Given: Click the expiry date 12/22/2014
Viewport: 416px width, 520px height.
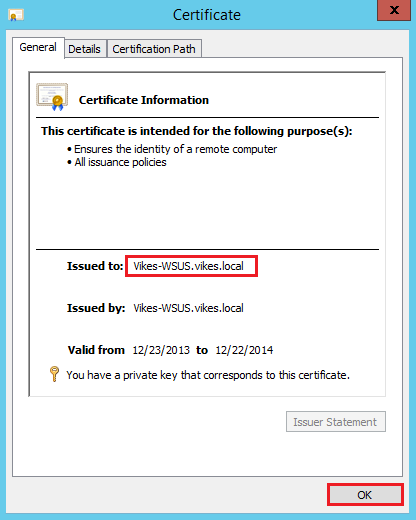Looking at the screenshot, I should pos(244,350).
